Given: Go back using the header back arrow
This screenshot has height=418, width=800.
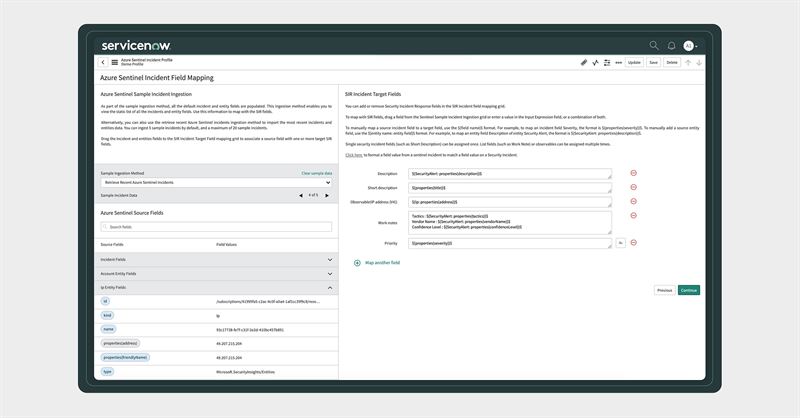Looking at the screenshot, I should [x=102, y=62].
